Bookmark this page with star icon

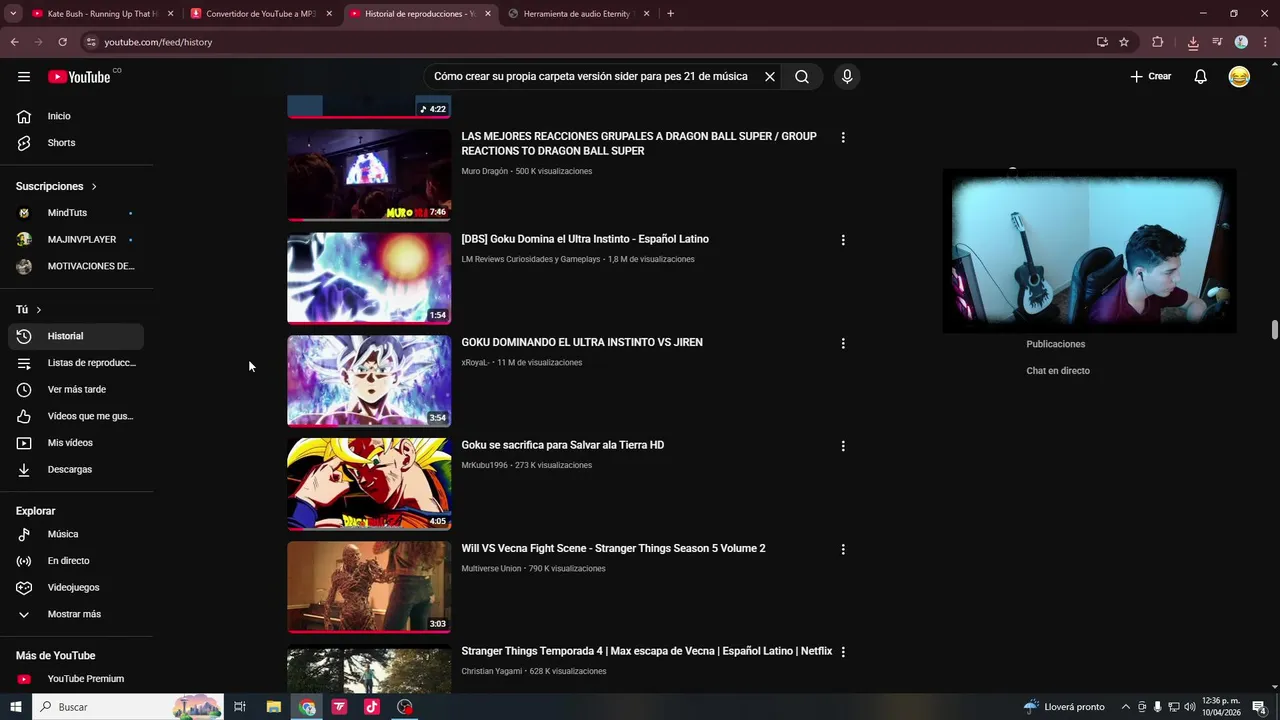(x=1124, y=42)
